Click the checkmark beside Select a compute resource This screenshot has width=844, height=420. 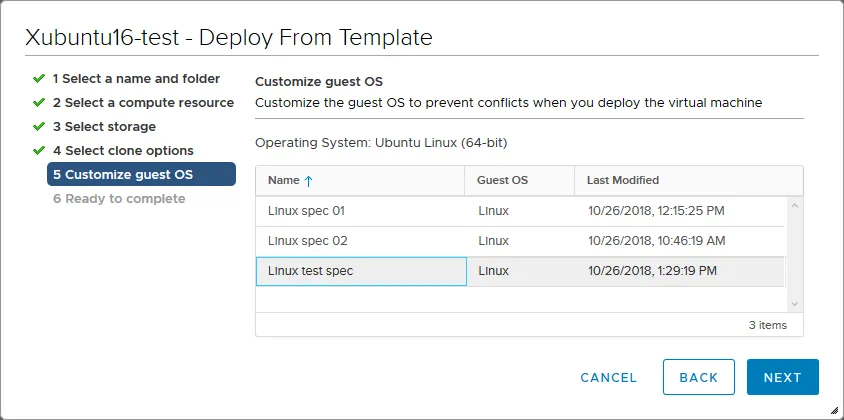pos(39,103)
